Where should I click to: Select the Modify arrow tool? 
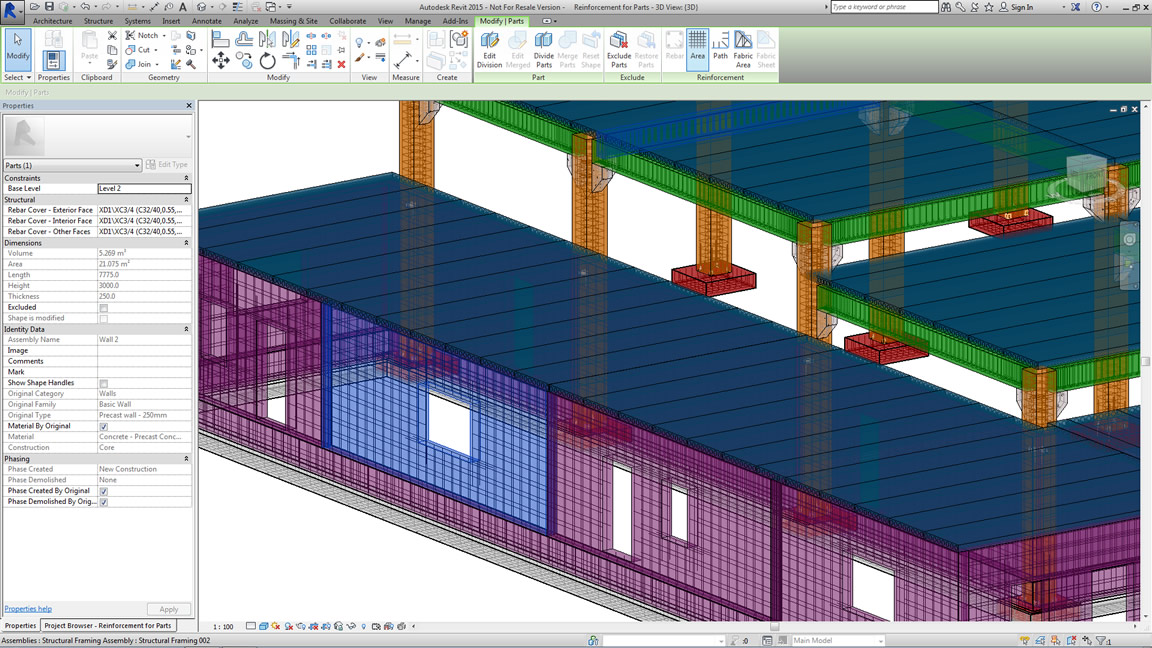point(18,48)
